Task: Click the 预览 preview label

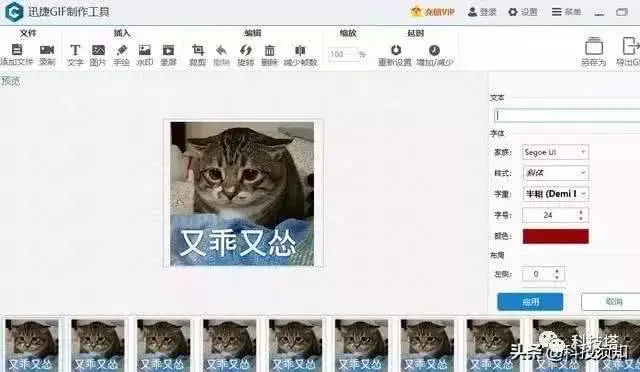Action: click(10, 81)
